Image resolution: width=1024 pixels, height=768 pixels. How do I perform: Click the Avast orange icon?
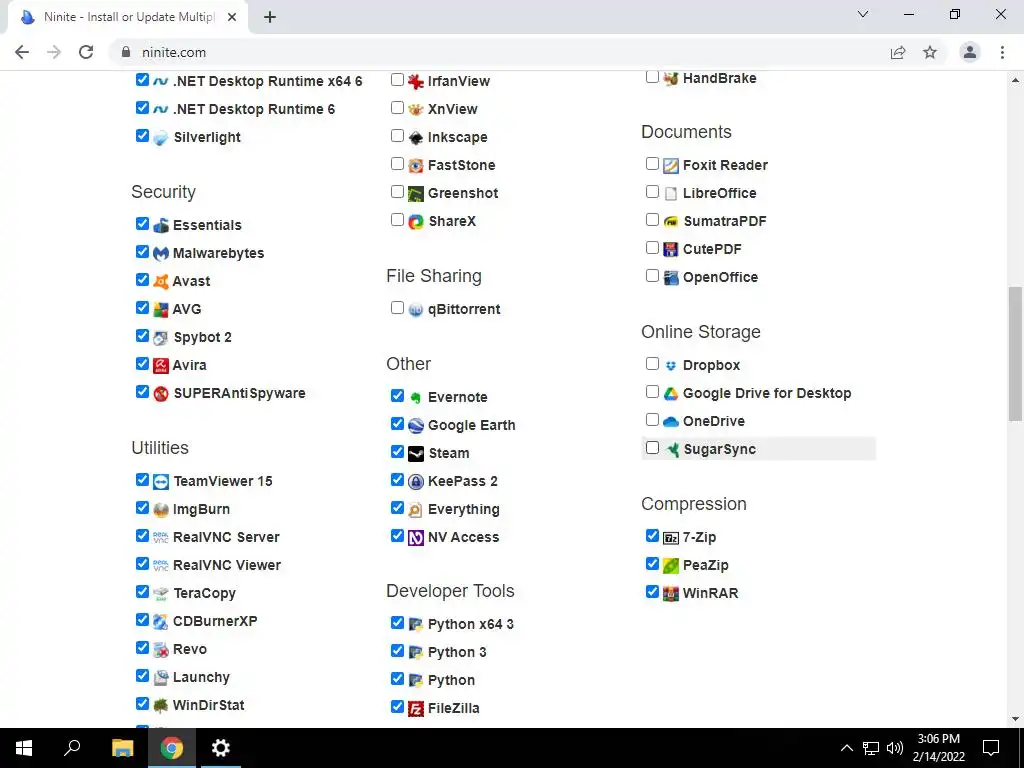pos(161,281)
